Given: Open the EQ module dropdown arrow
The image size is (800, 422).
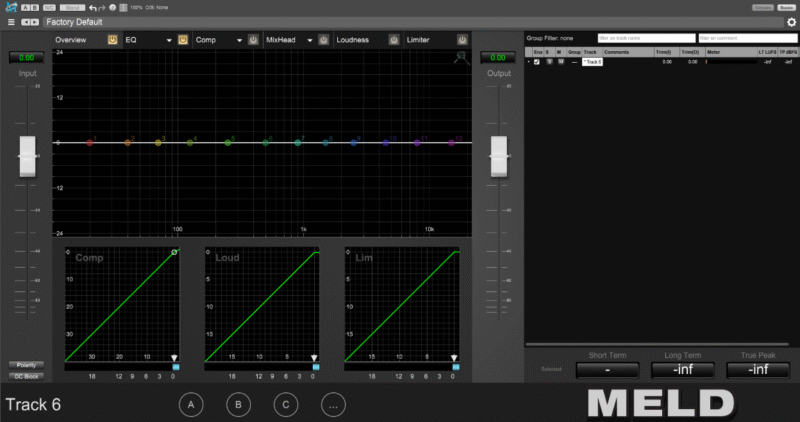Looking at the screenshot, I should click(169, 40).
